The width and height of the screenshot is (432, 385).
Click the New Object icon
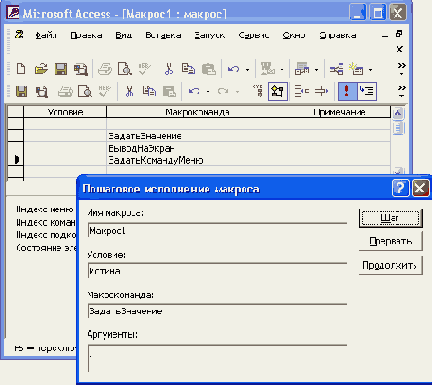pyautogui.click(x=356, y=69)
